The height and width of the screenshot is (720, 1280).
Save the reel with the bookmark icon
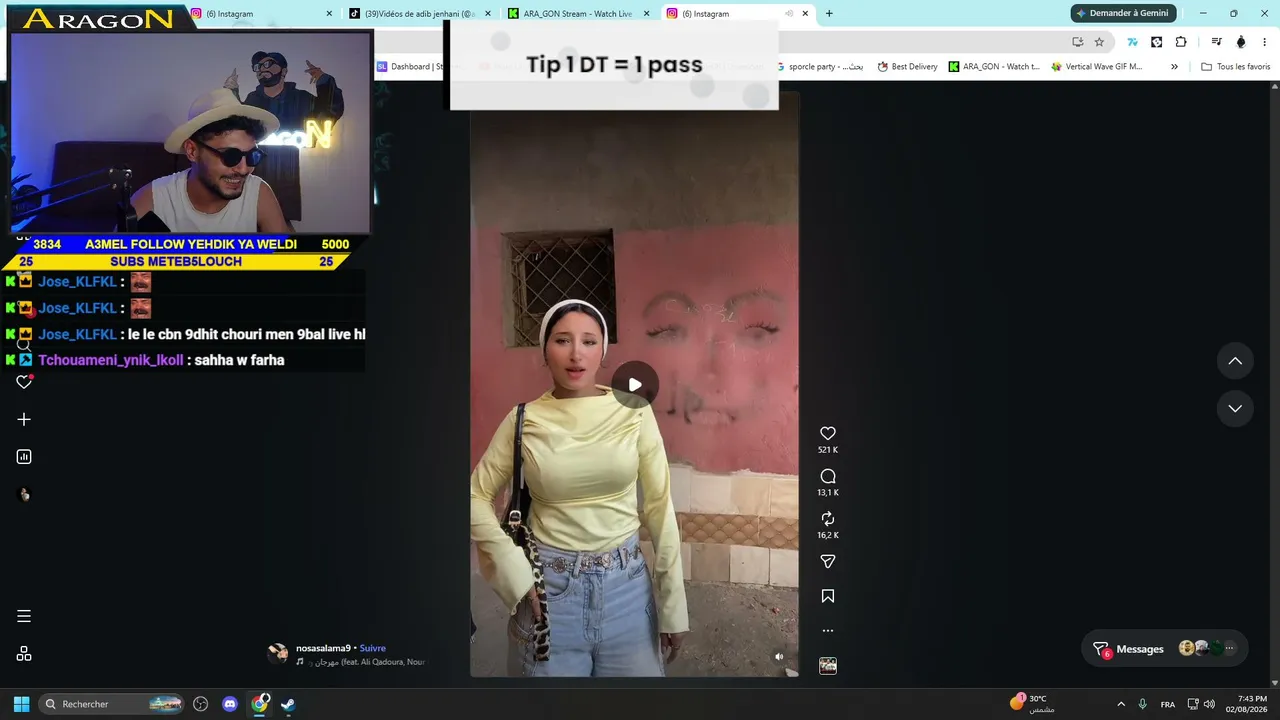[x=828, y=596]
